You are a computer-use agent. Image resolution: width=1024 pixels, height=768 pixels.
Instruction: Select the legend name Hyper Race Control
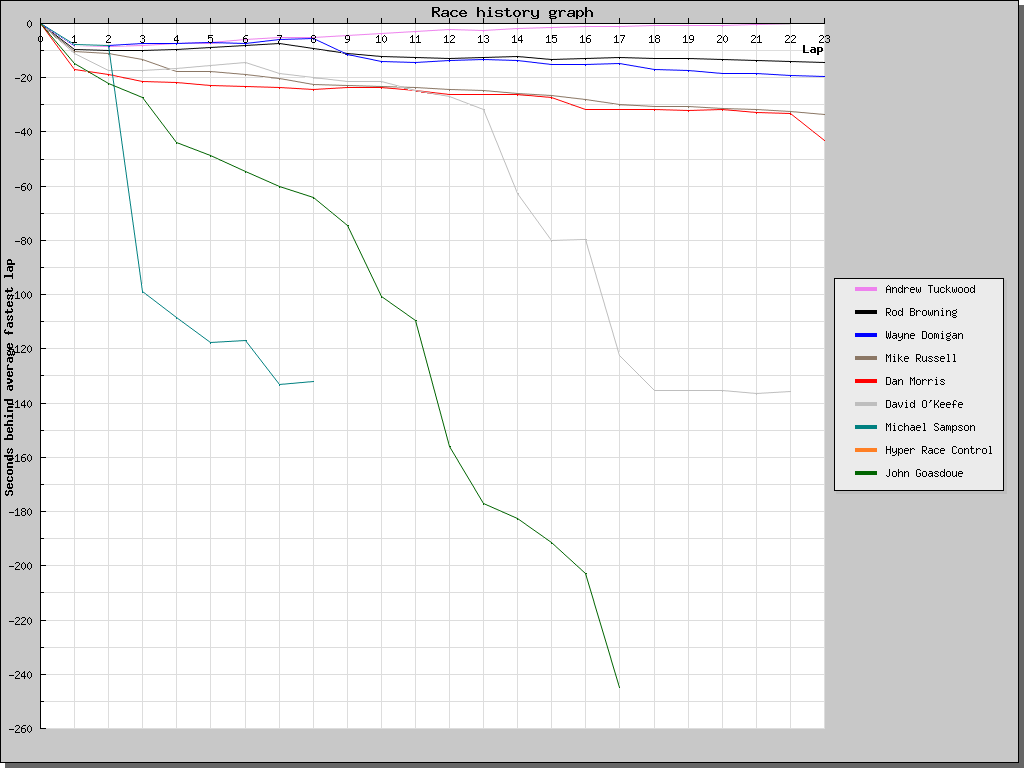938,450
